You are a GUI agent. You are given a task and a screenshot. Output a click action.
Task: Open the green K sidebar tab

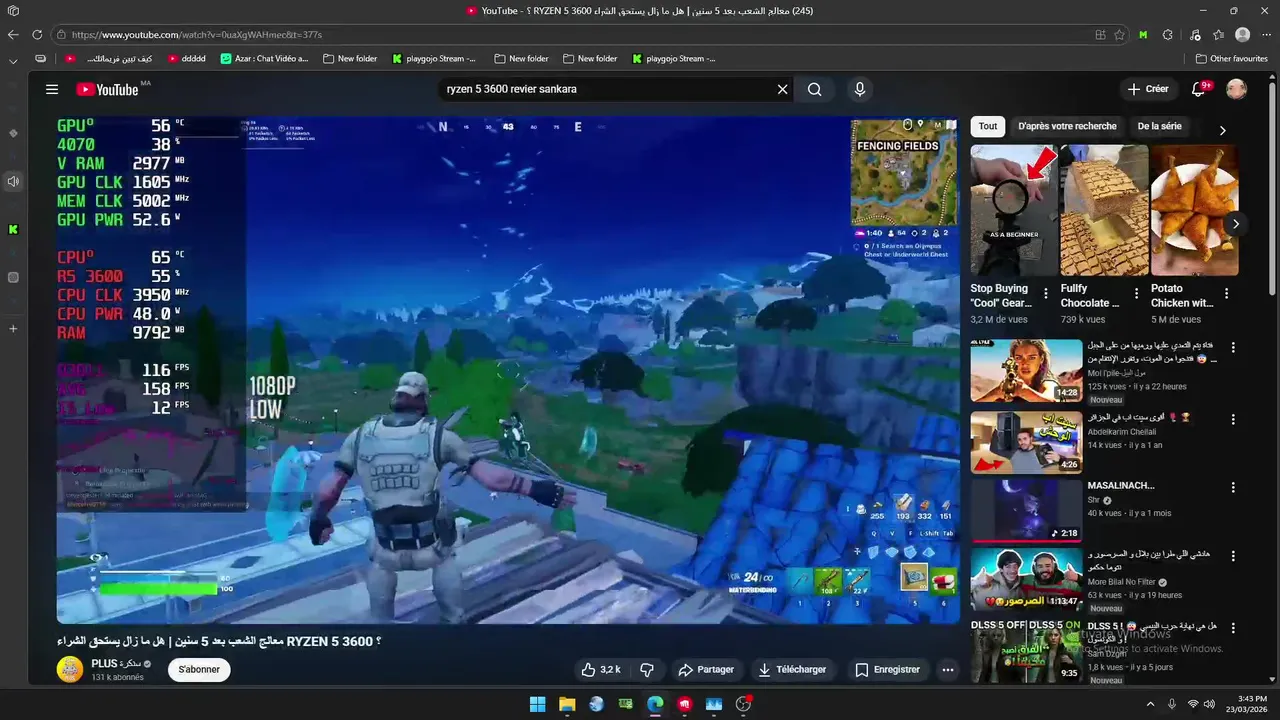coord(13,229)
